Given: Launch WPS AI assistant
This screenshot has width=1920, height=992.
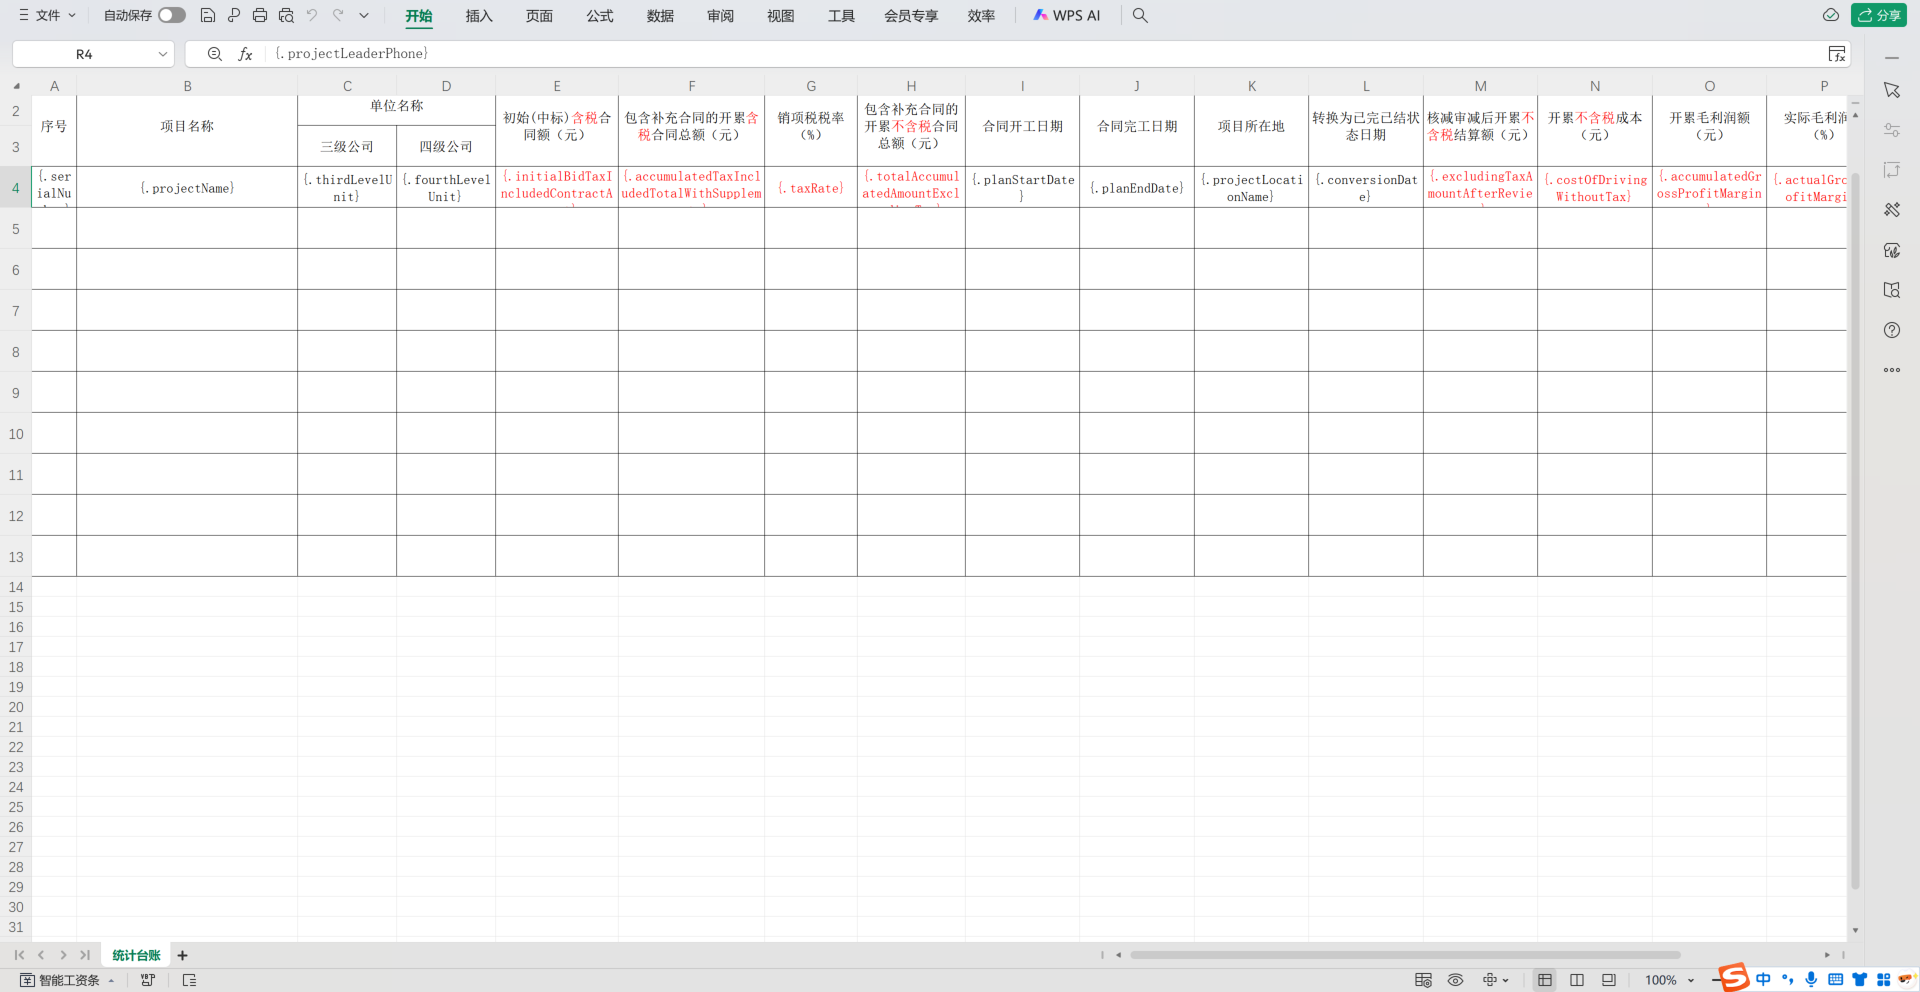Looking at the screenshot, I should [1066, 16].
